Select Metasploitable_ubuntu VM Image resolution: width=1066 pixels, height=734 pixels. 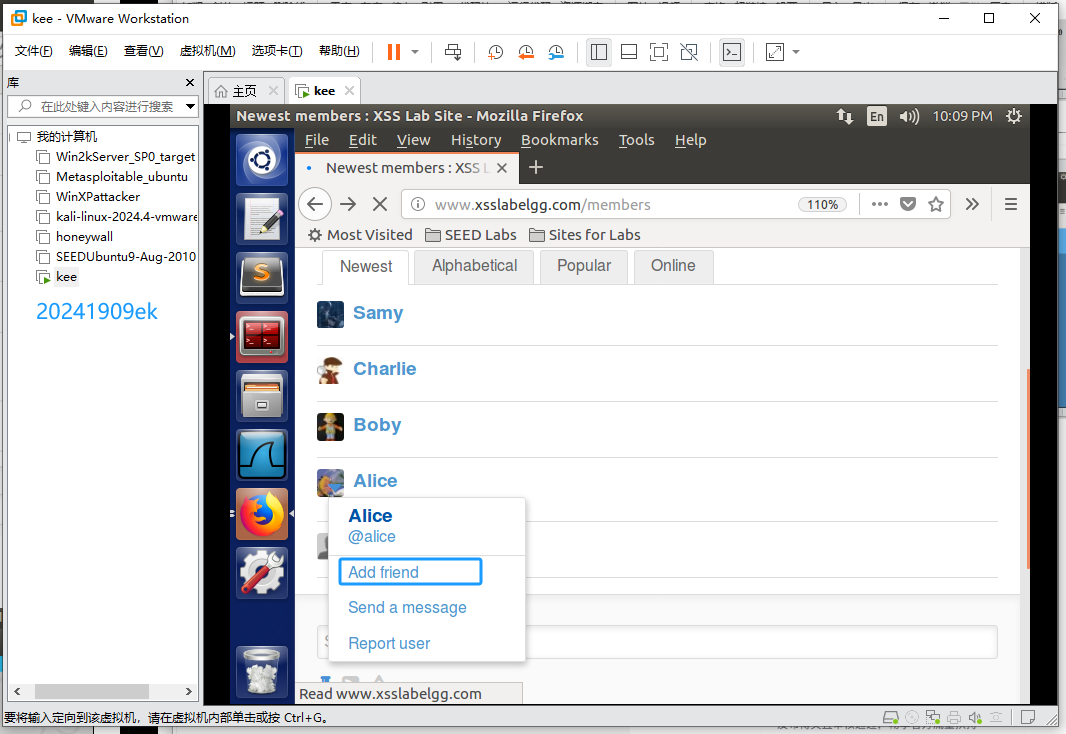122,177
